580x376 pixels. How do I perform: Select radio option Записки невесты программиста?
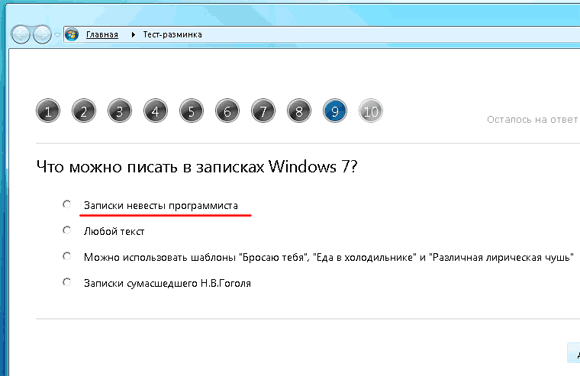(x=67, y=204)
